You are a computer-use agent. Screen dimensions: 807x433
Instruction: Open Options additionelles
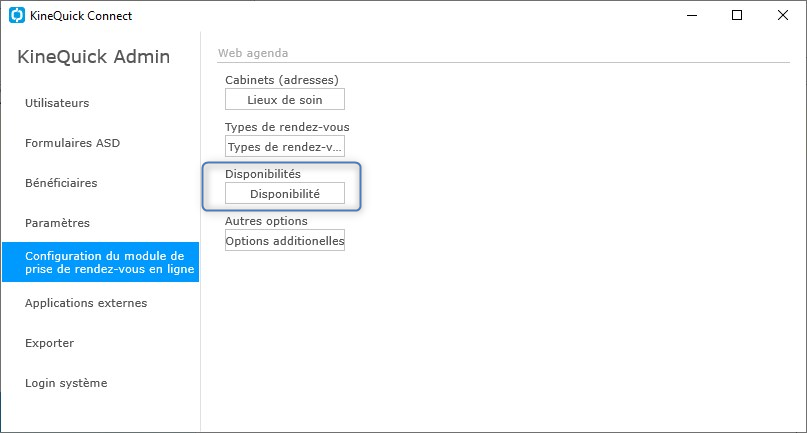(285, 240)
